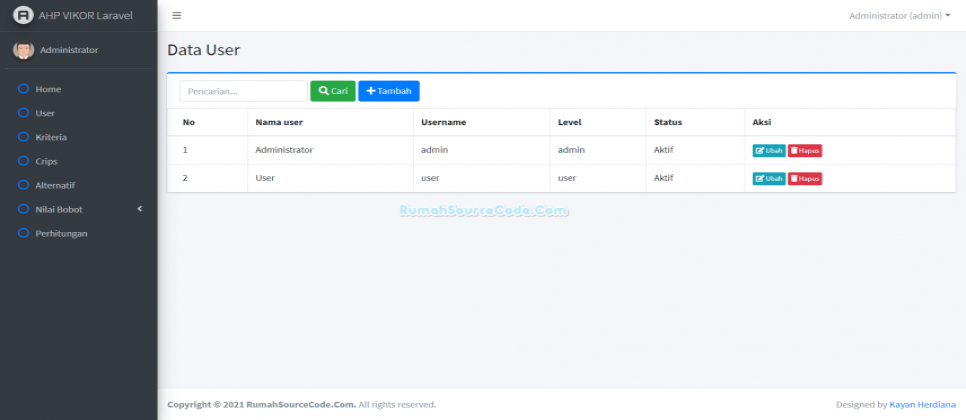Click Ubah for the Administrator row

coord(769,150)
